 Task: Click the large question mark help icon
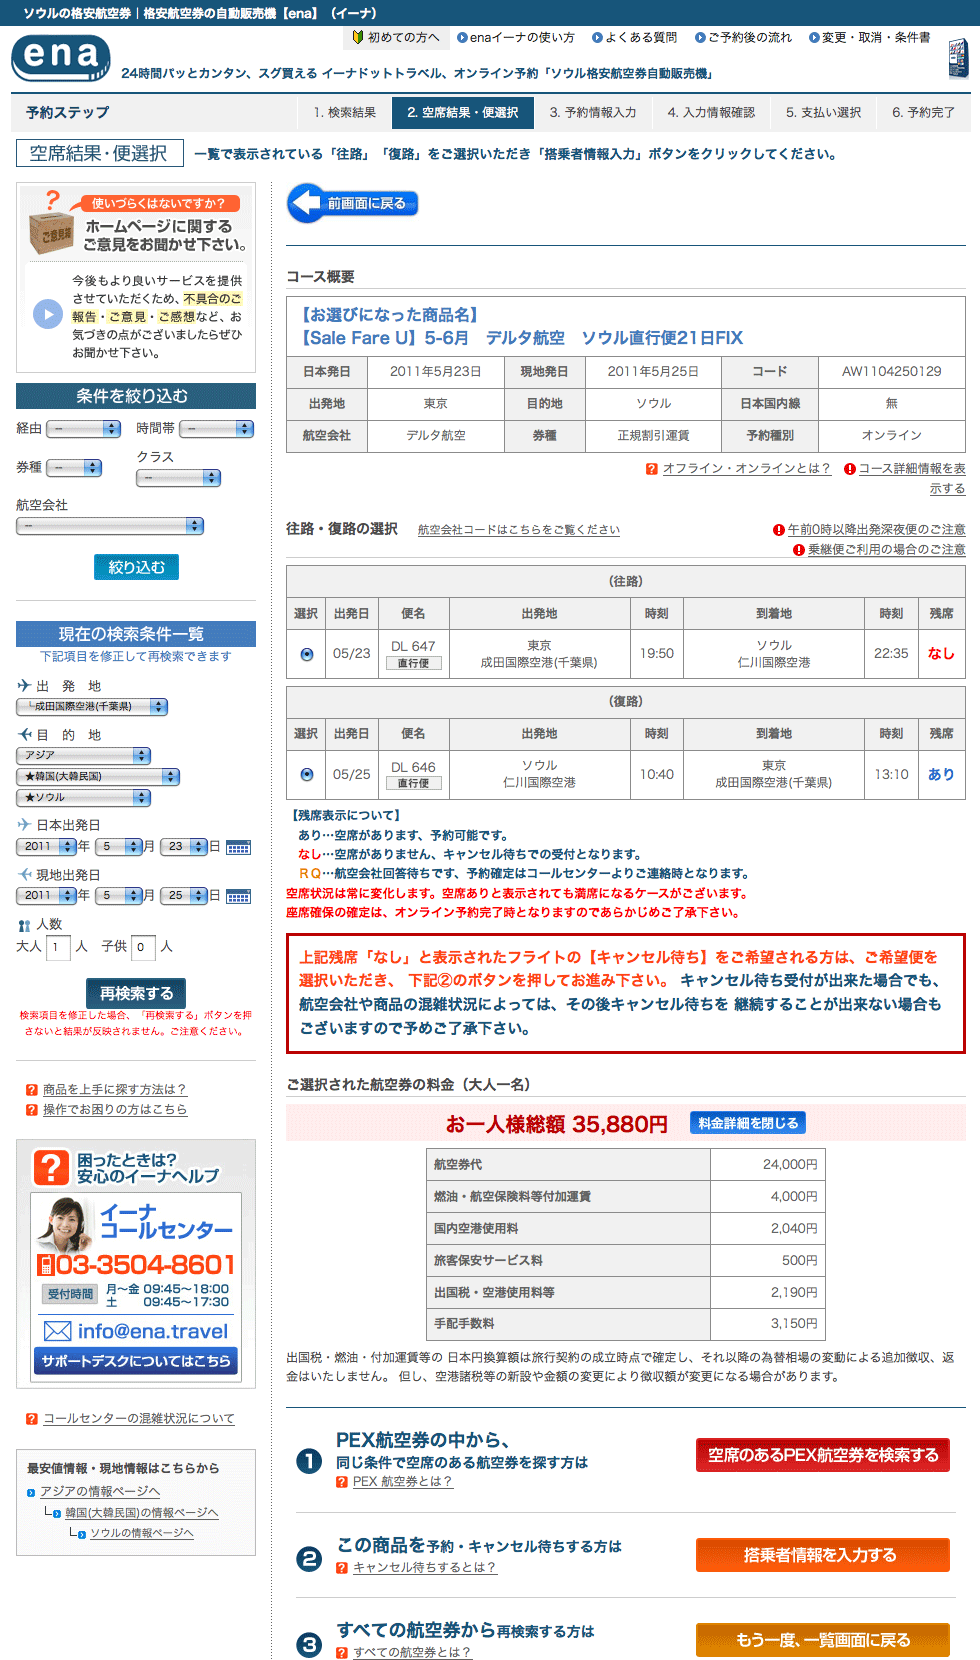click(51, 1167)
